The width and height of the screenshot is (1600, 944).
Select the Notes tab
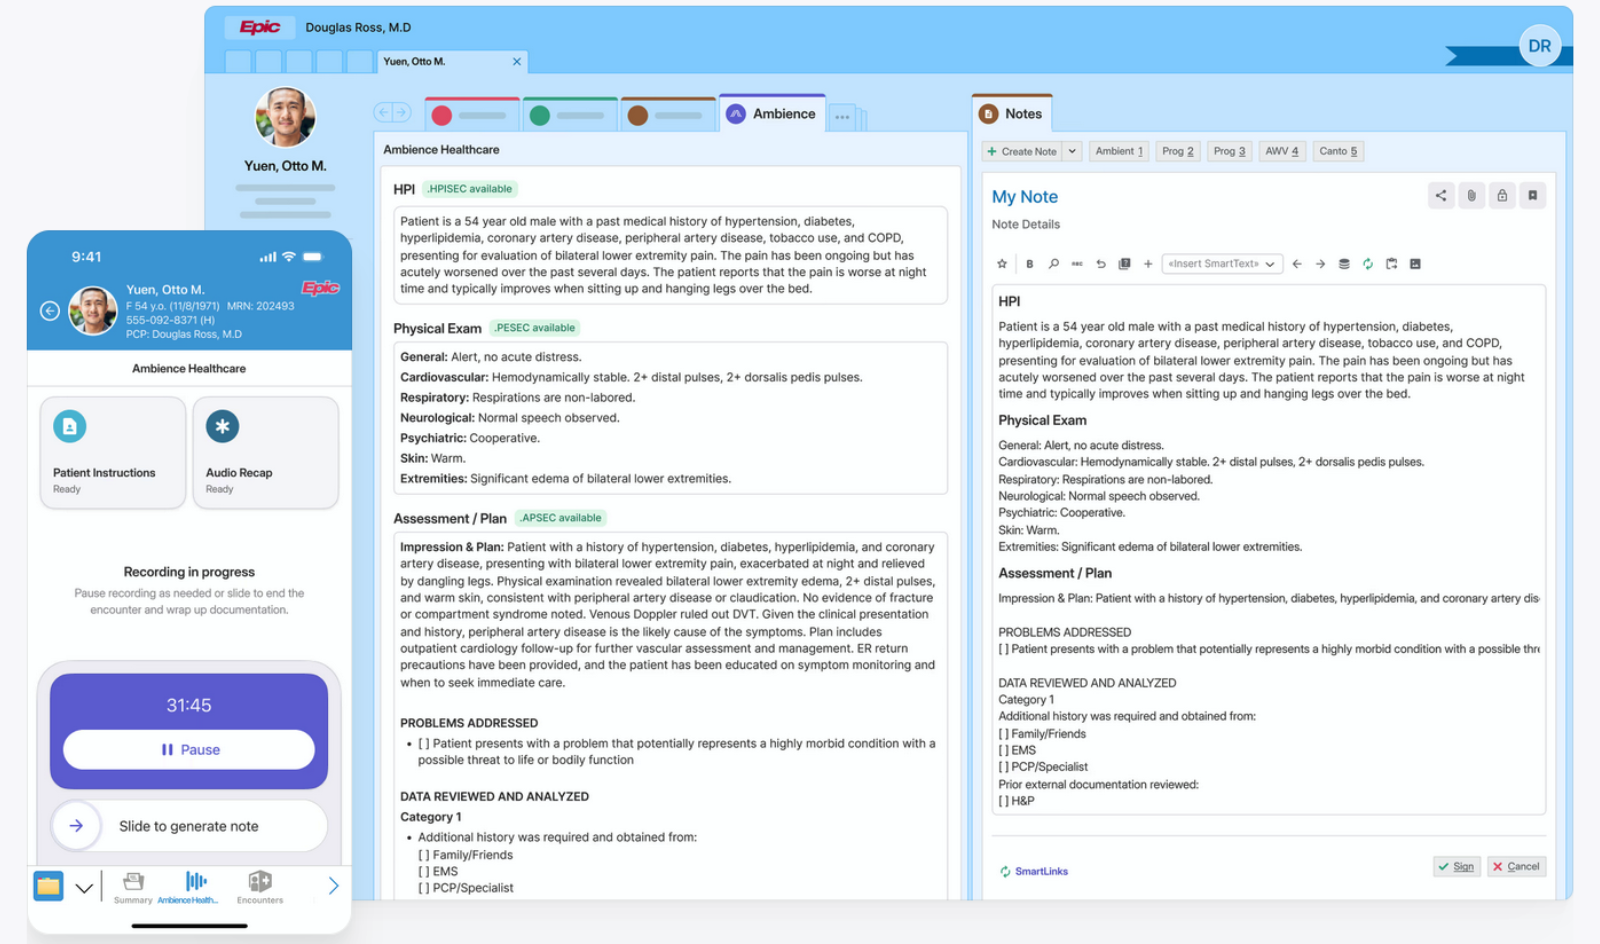(x=1011, y=114)
